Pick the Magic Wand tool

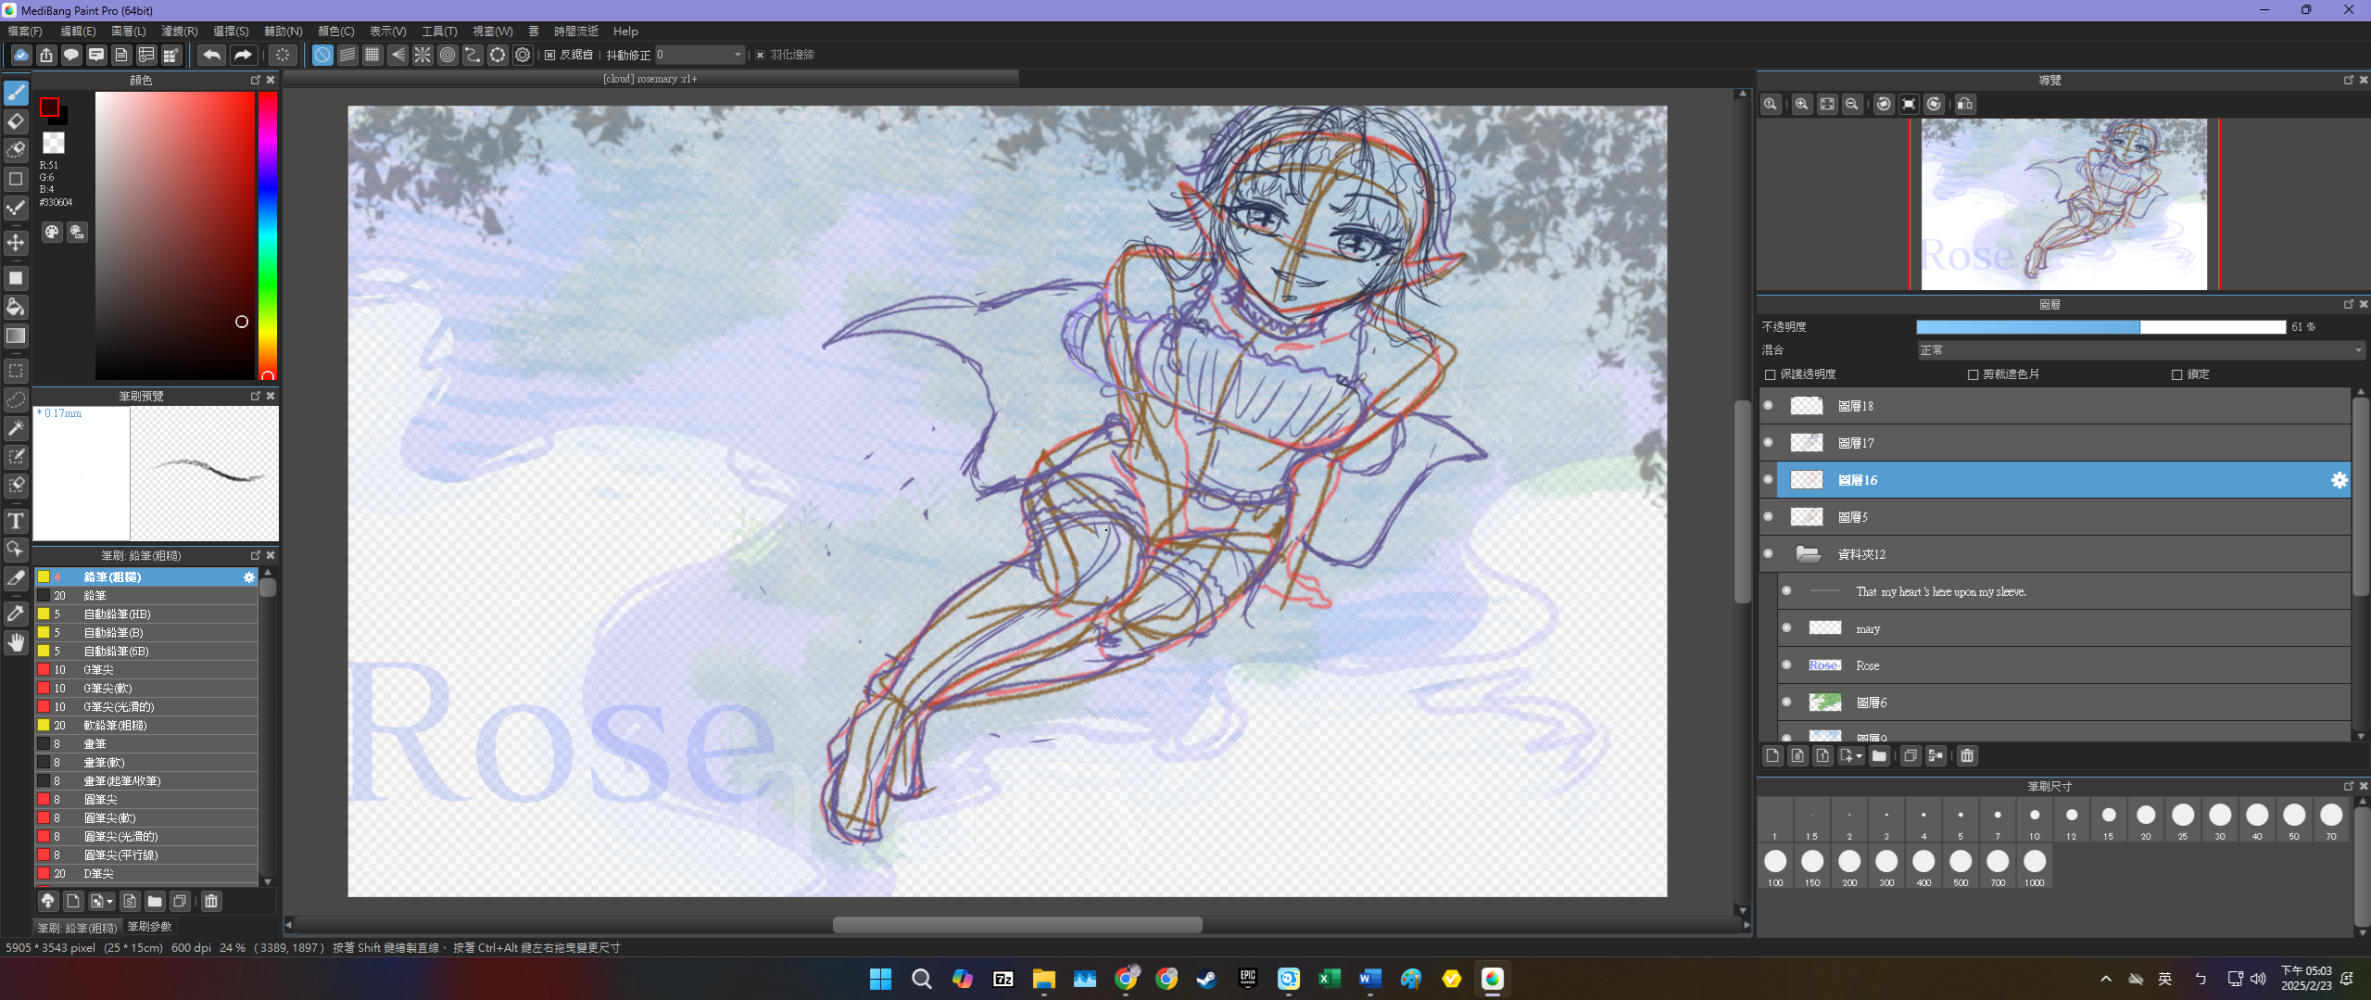pyautogui.click(x=16, y=428)
